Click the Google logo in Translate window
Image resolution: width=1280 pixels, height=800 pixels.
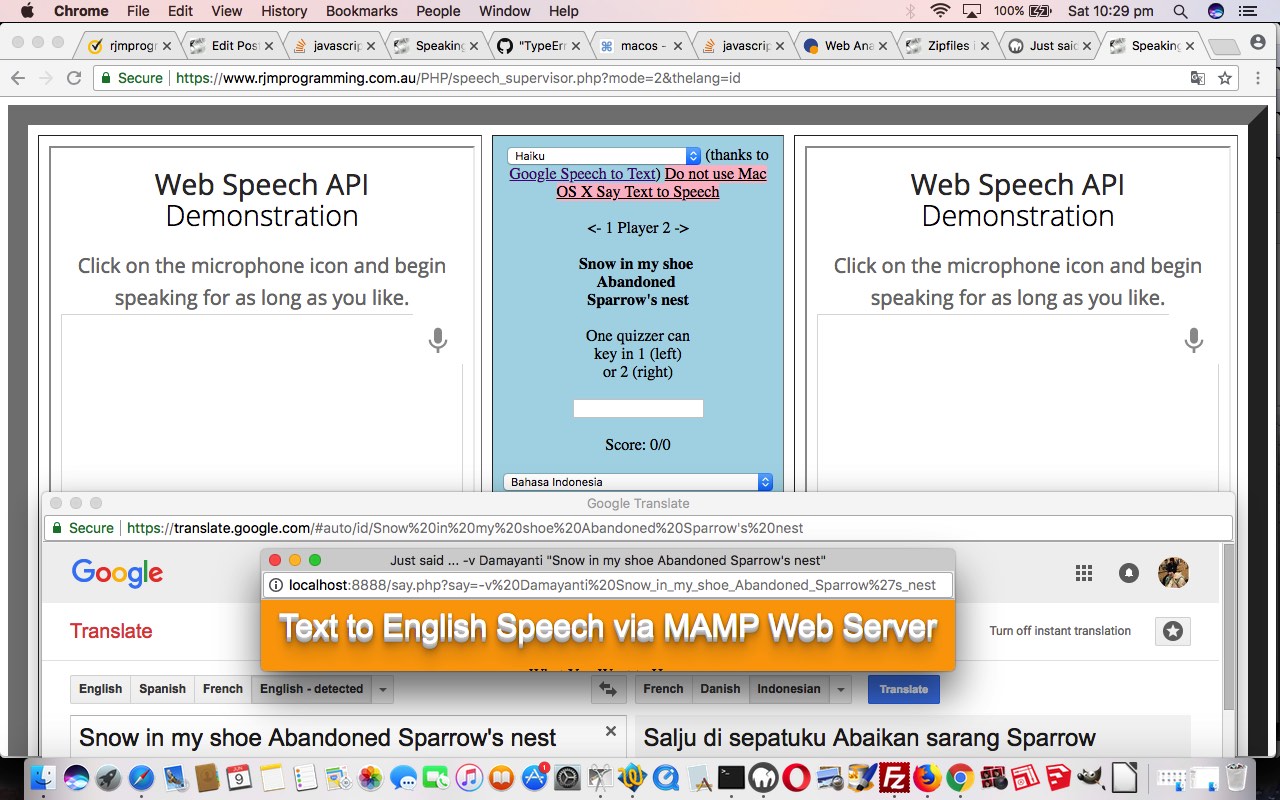(117, 573)
